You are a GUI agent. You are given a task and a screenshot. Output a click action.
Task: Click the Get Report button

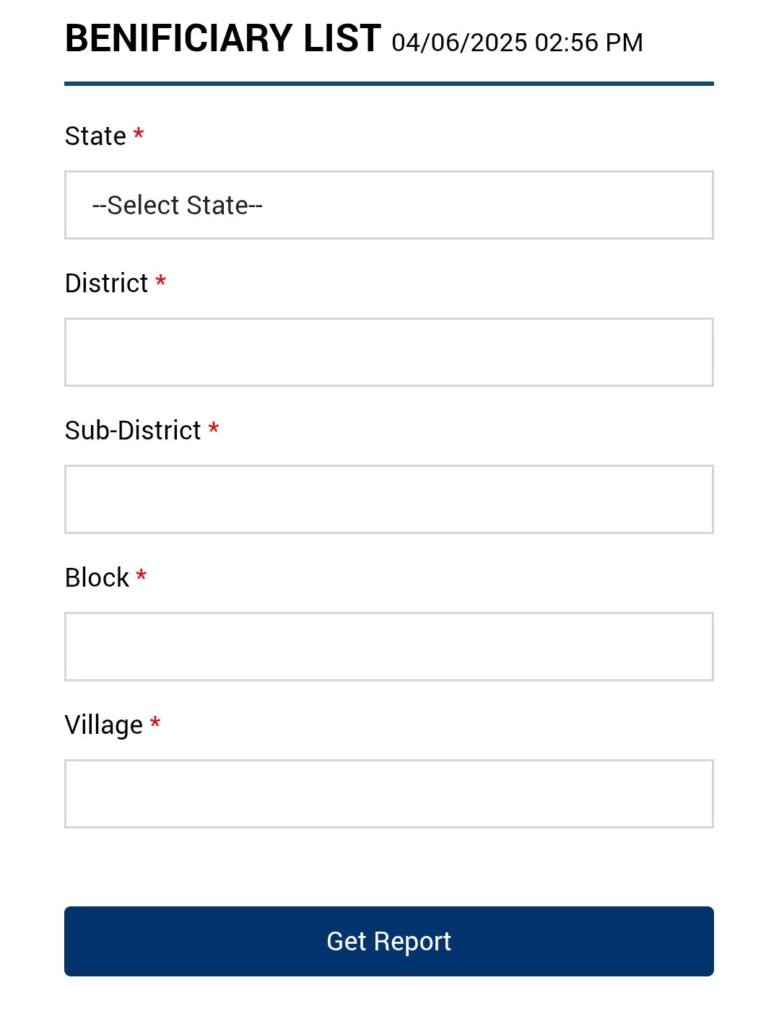point(389,941)
